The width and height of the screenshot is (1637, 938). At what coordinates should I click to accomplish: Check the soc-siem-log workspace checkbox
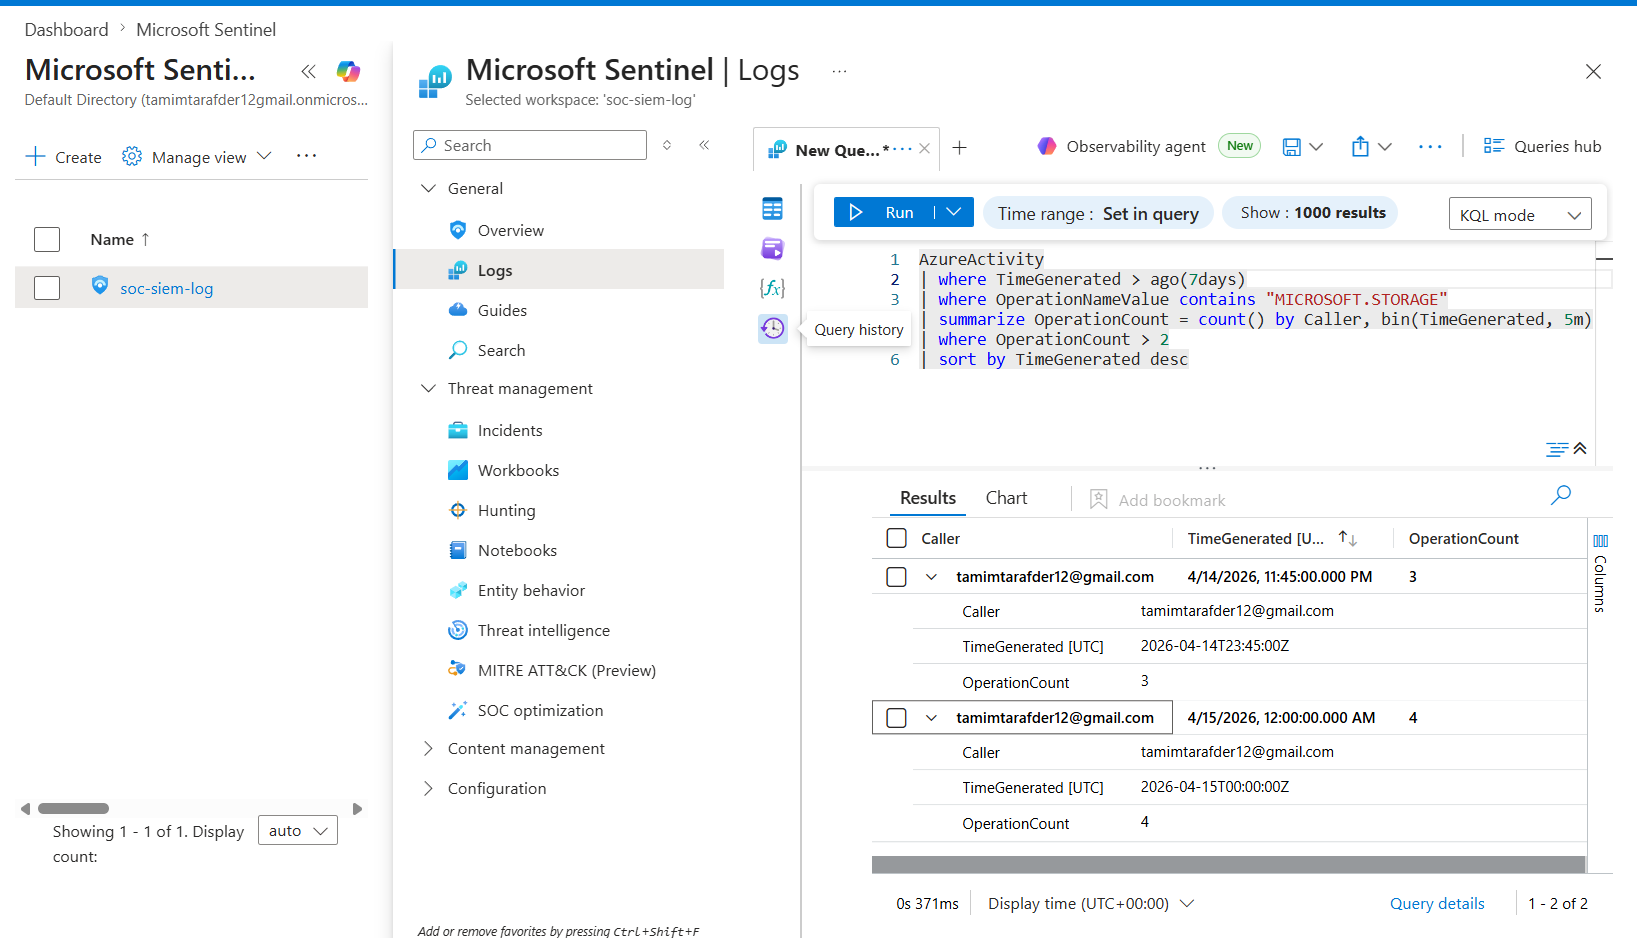click(47, 288)
